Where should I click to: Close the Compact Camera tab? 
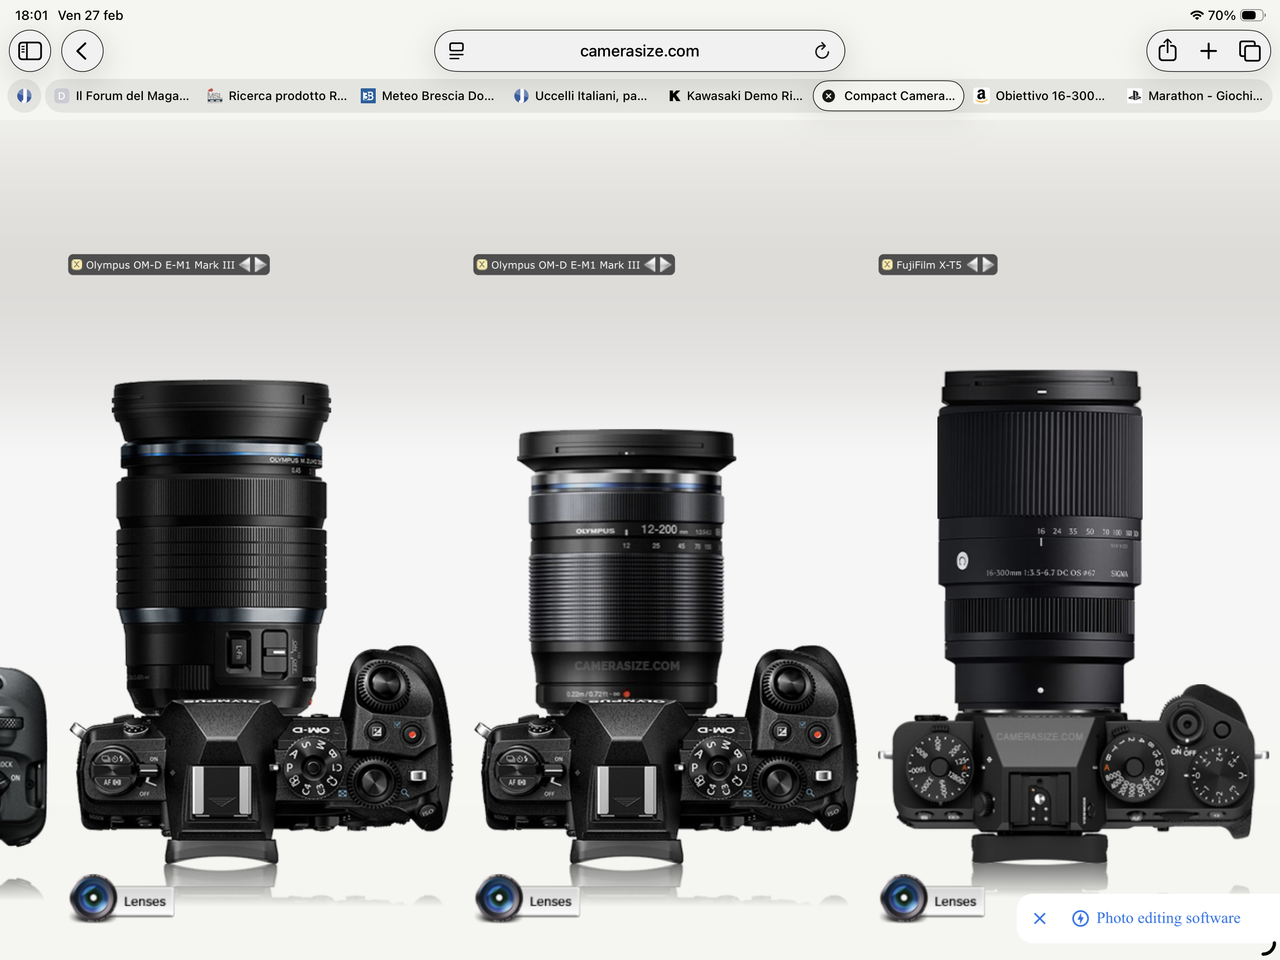(x=828, y=96)
